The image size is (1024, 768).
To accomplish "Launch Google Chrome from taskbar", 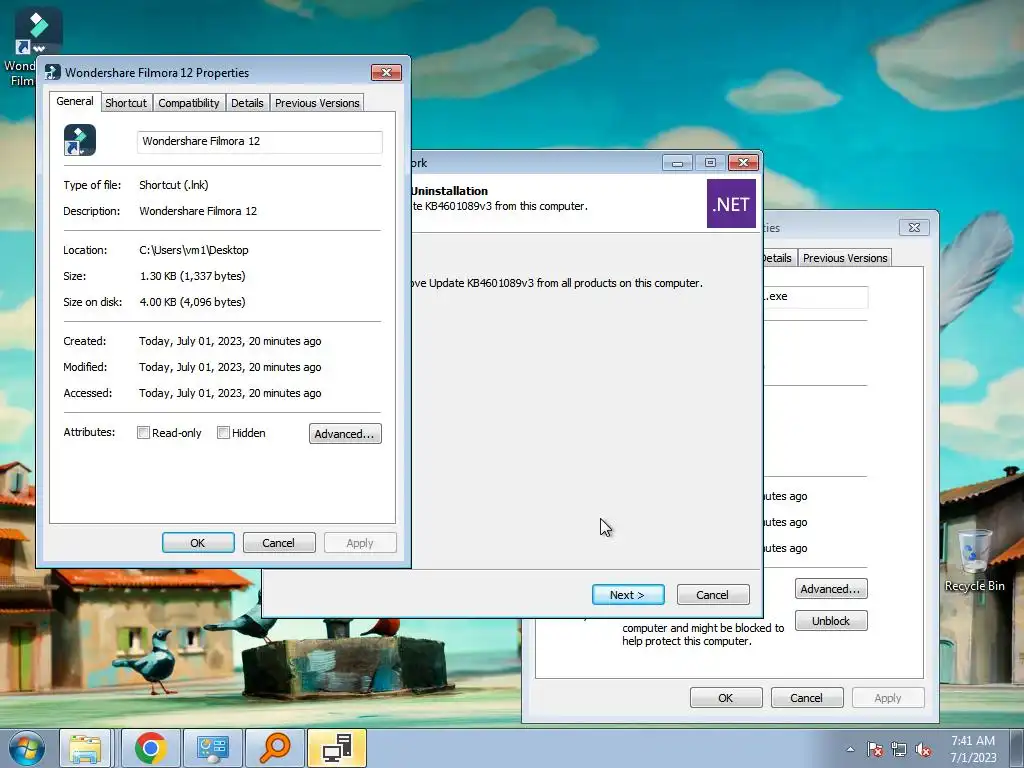I will click(151, 748).
